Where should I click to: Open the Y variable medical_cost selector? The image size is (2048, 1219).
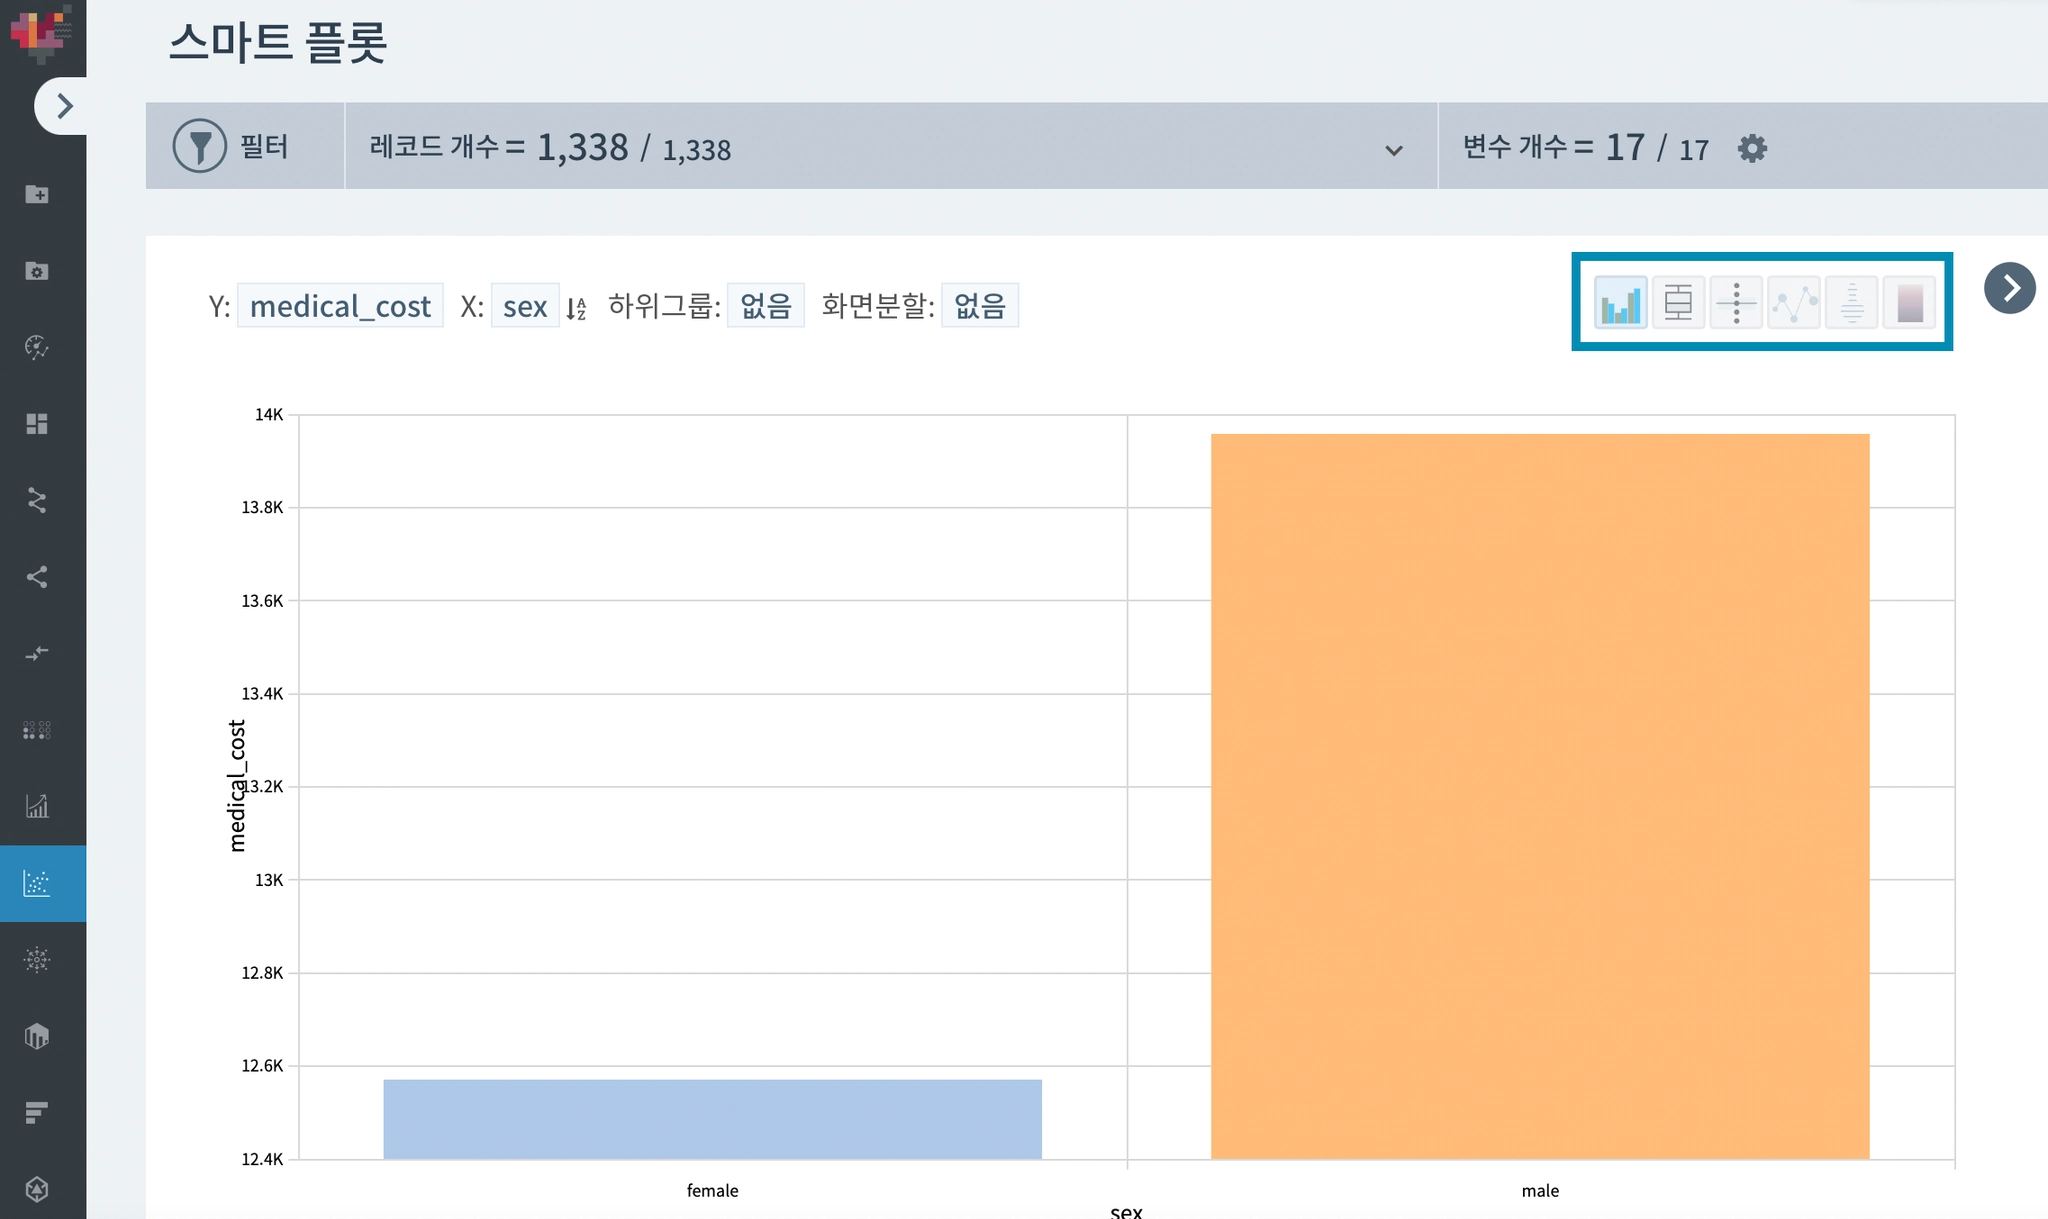340,306
